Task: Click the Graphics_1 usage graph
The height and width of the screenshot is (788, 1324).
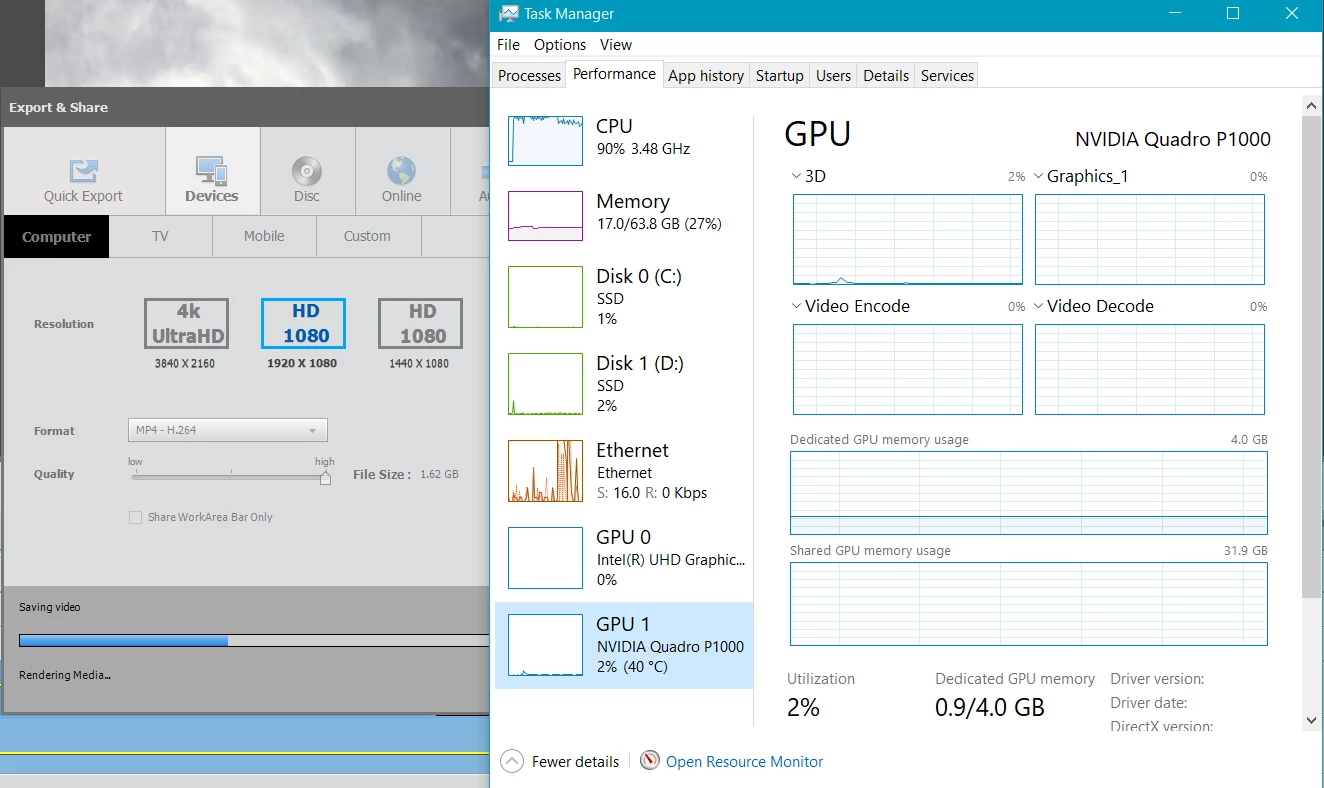Action: [x=1150, y=240]
